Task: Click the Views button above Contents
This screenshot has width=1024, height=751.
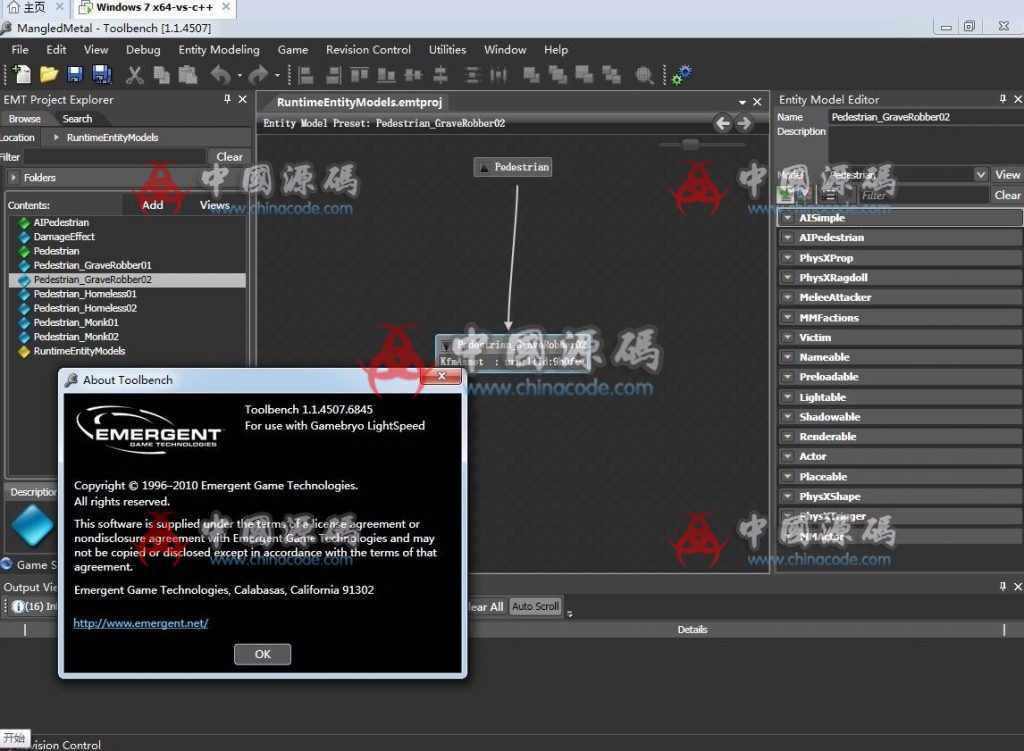Action: [214, 205]
